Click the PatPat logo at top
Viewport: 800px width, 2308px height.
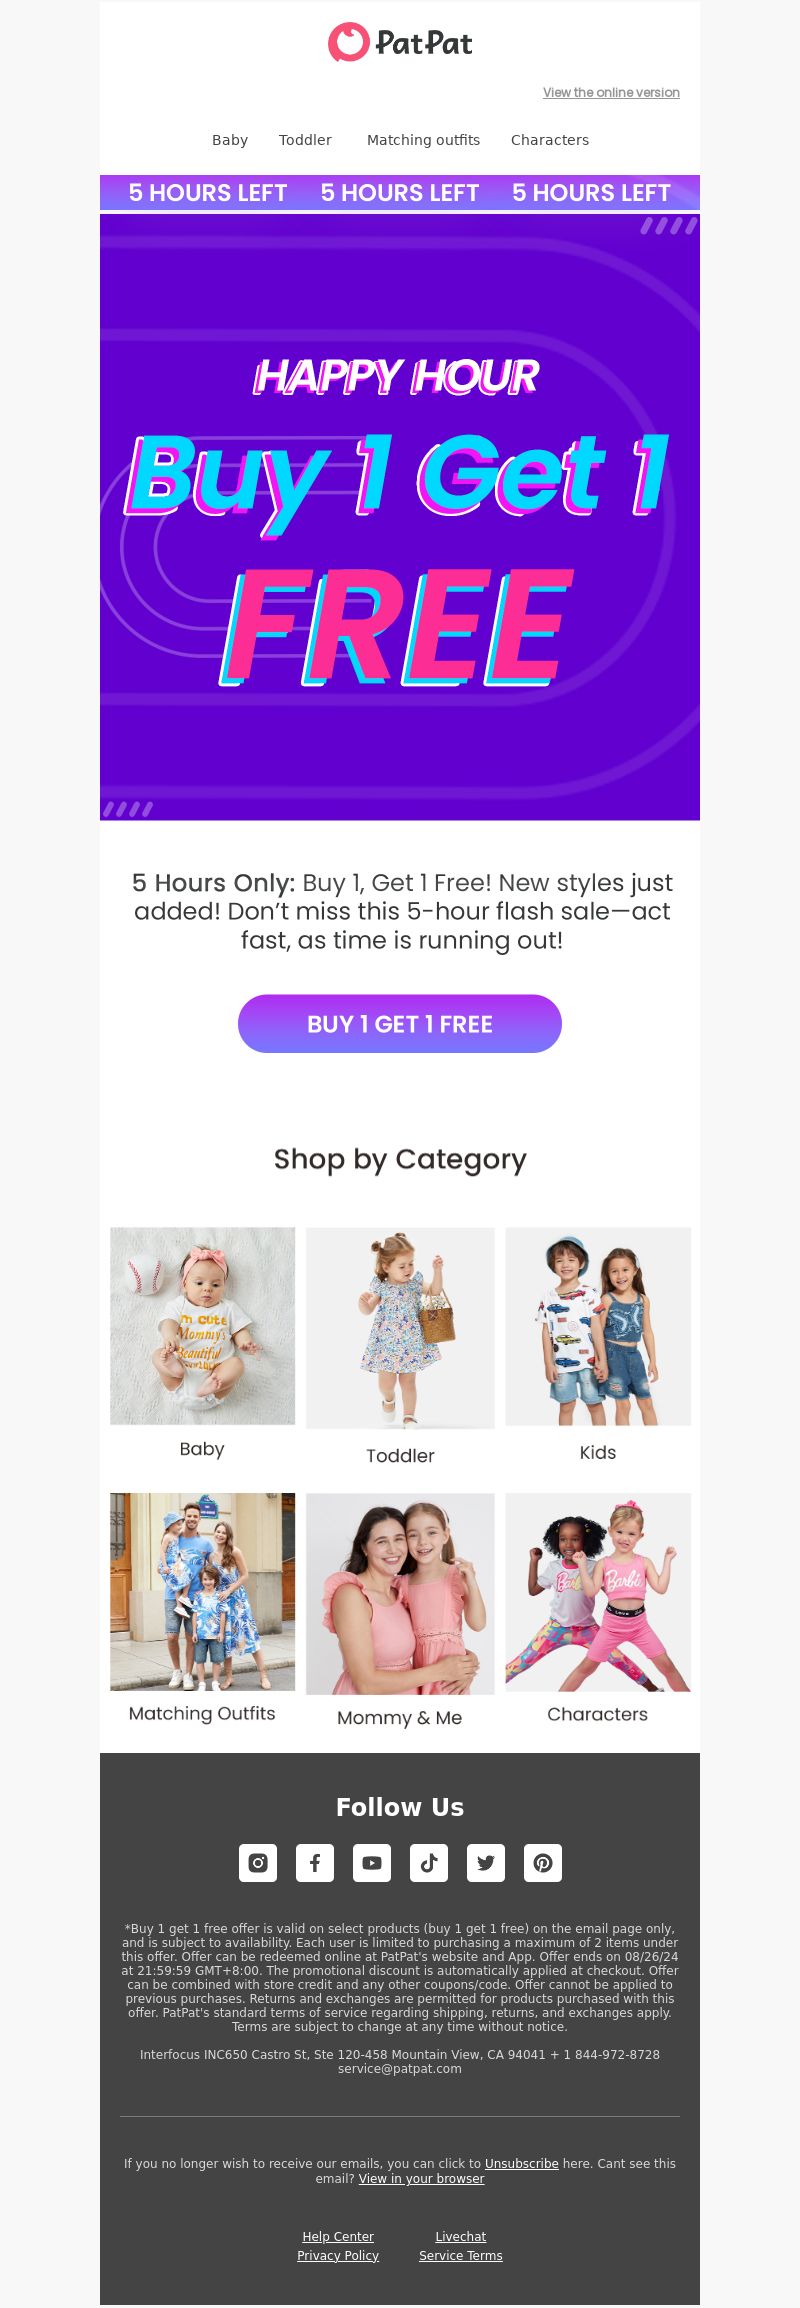coord(400,42)
